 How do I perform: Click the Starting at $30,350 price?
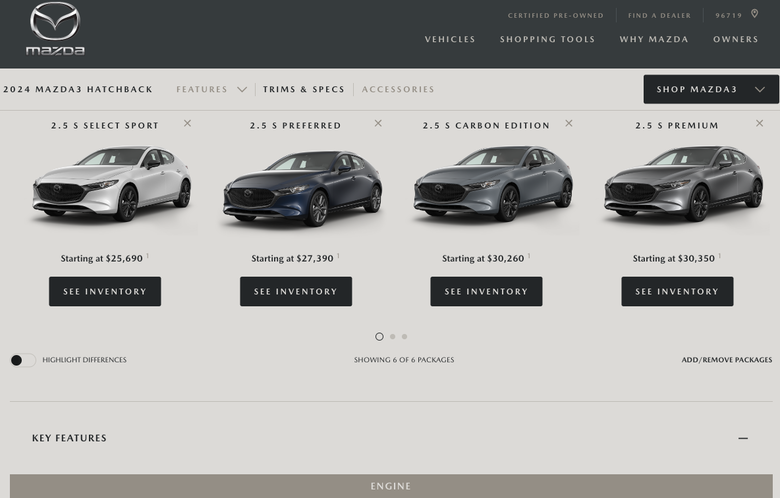point(674,259)
